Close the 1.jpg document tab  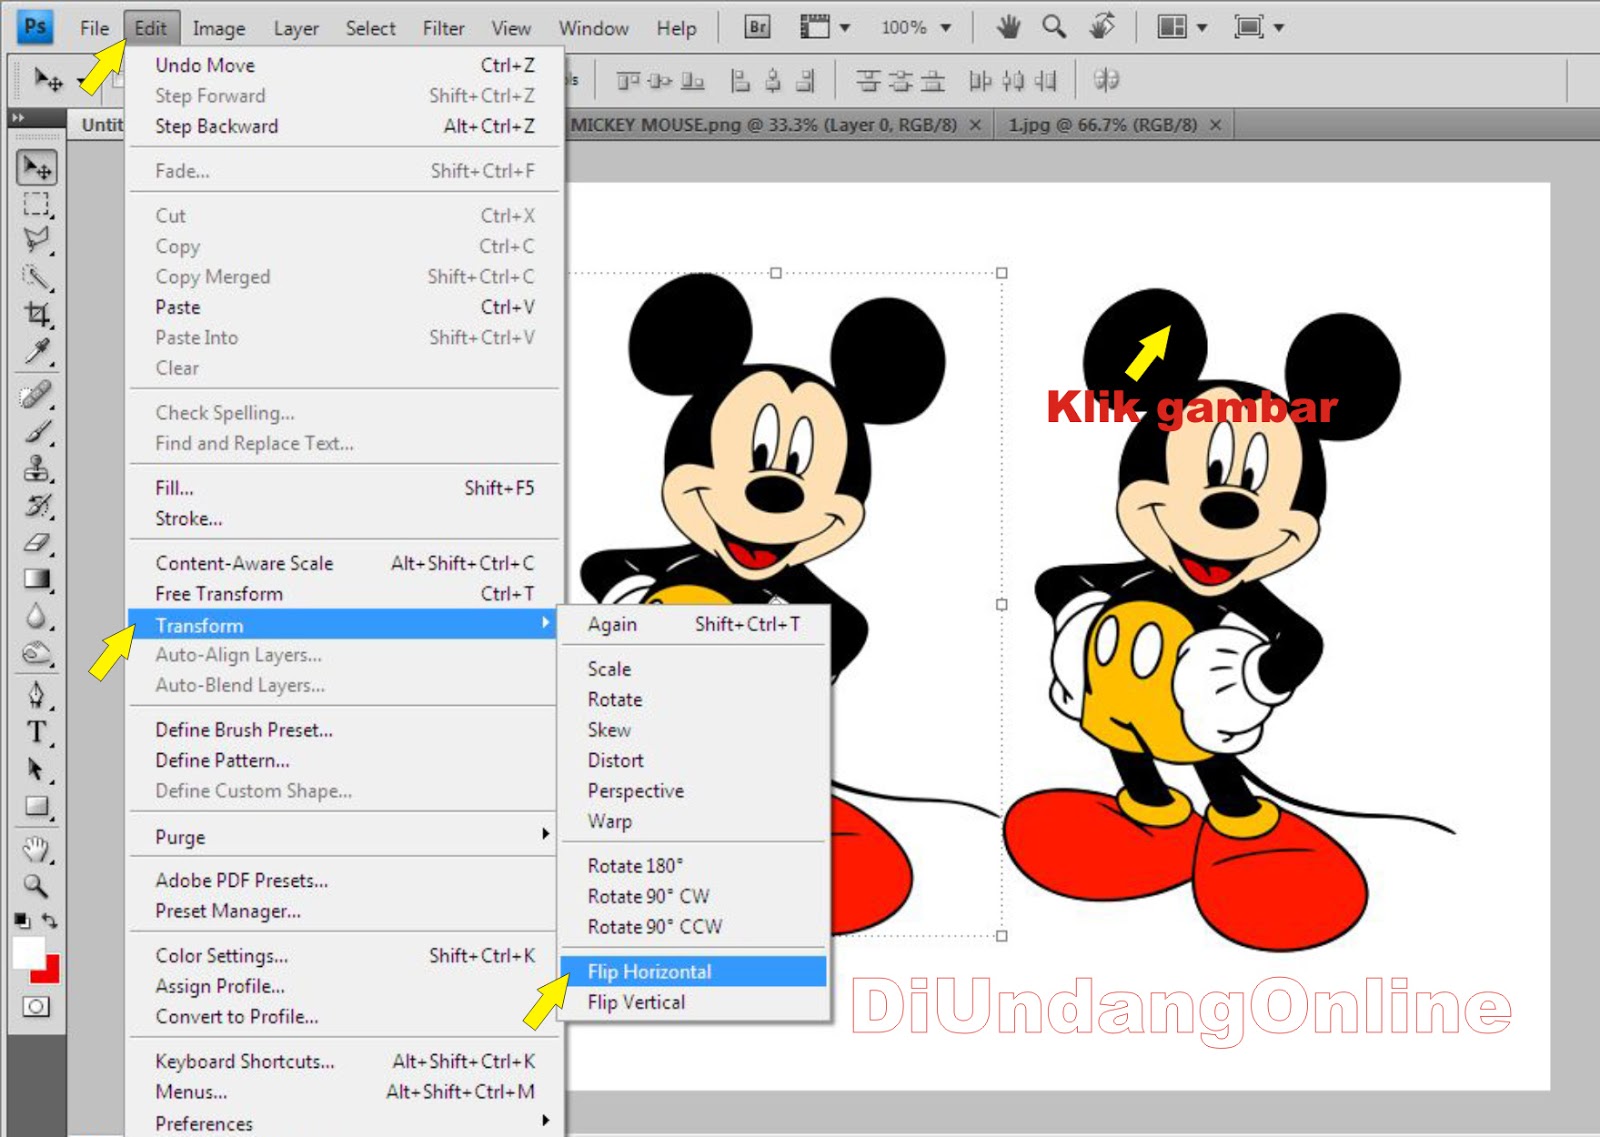[x=1215, y=125]
